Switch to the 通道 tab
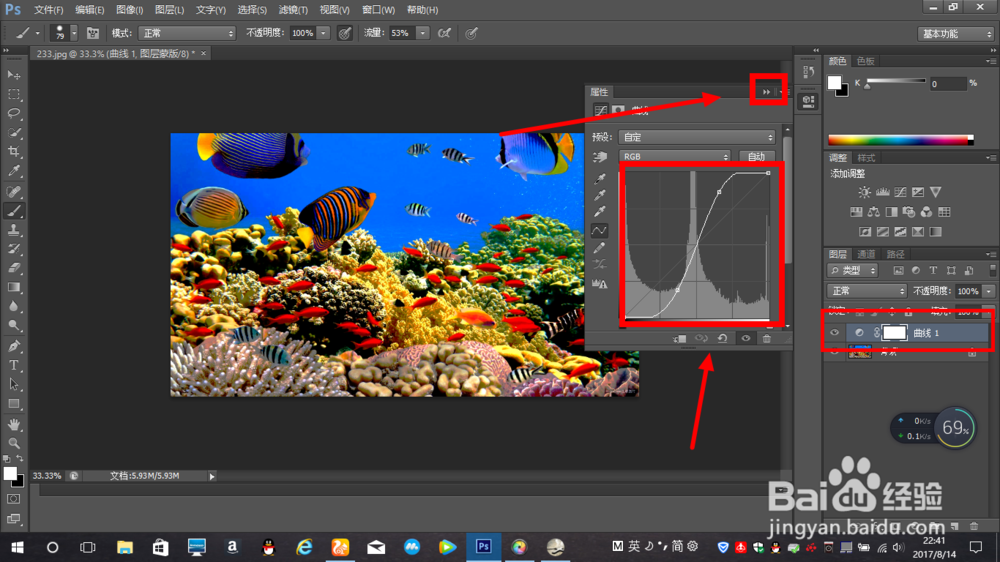 [x=865, y=254]
